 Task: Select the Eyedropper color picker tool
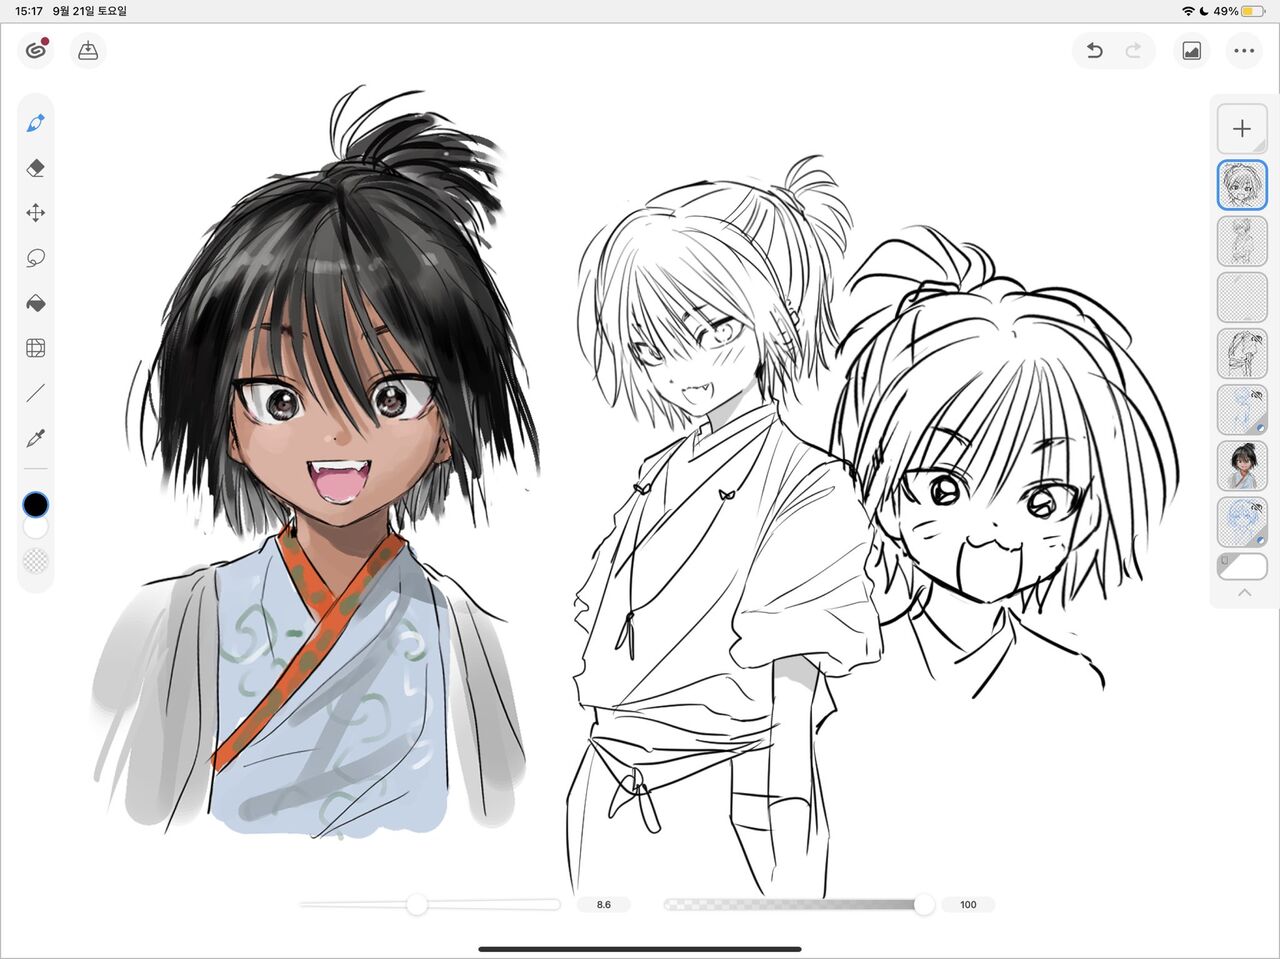(x=36, y=438)
